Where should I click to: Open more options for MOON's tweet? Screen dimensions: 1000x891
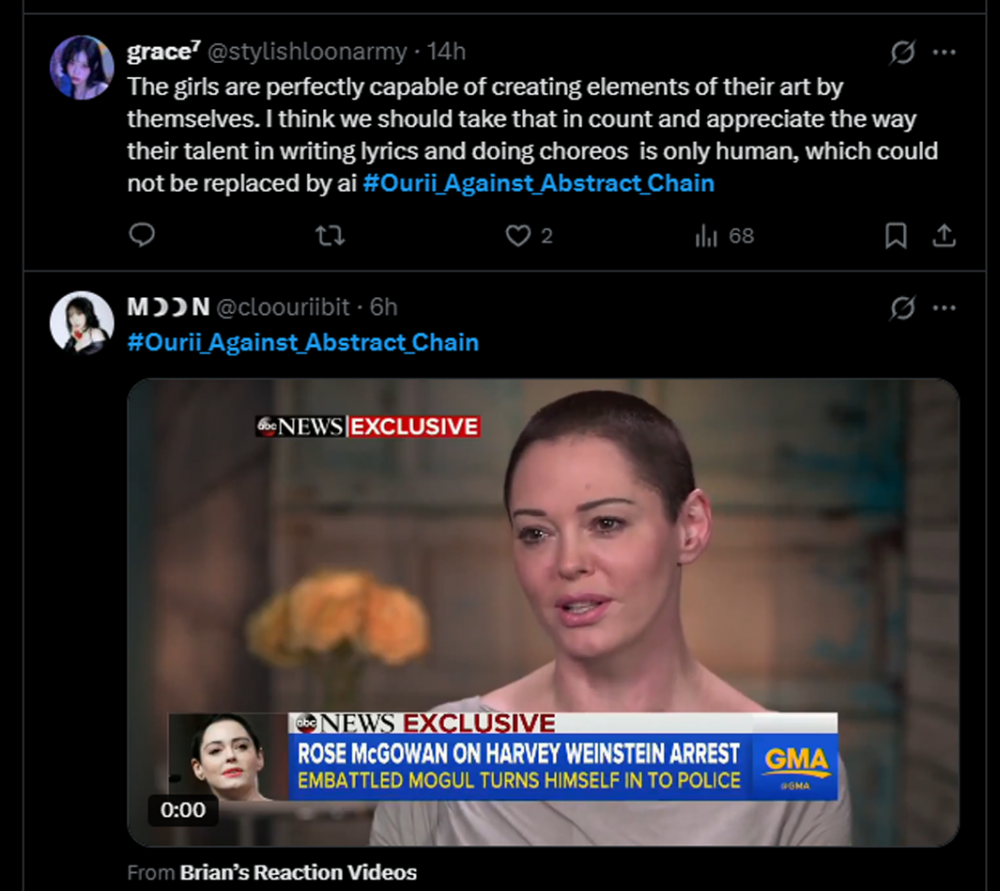[x=944, y=308]
